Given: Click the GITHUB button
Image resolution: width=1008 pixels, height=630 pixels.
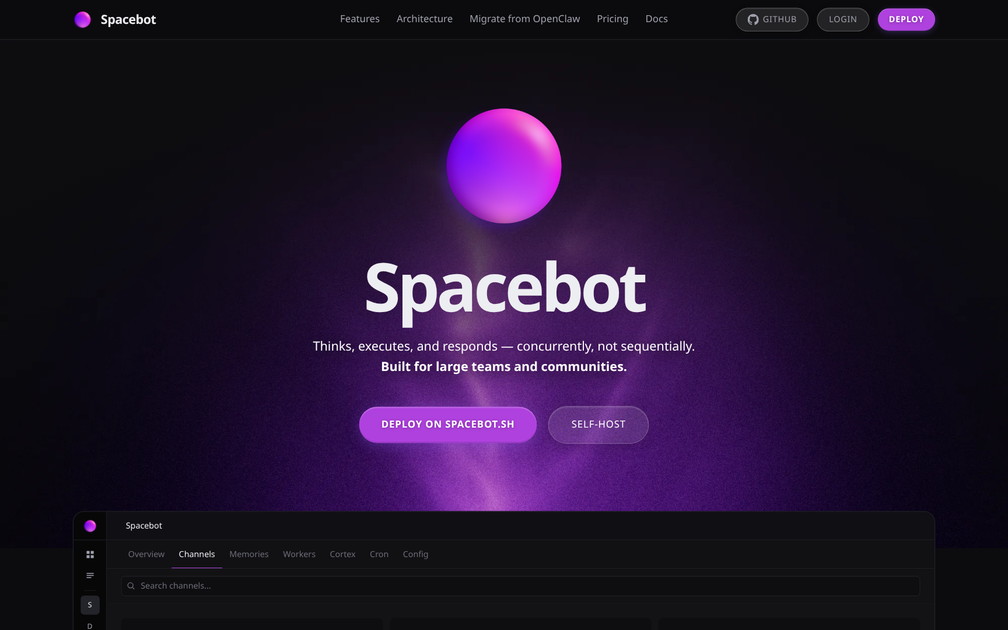Looking at the screenshot, I should (771, 19).
